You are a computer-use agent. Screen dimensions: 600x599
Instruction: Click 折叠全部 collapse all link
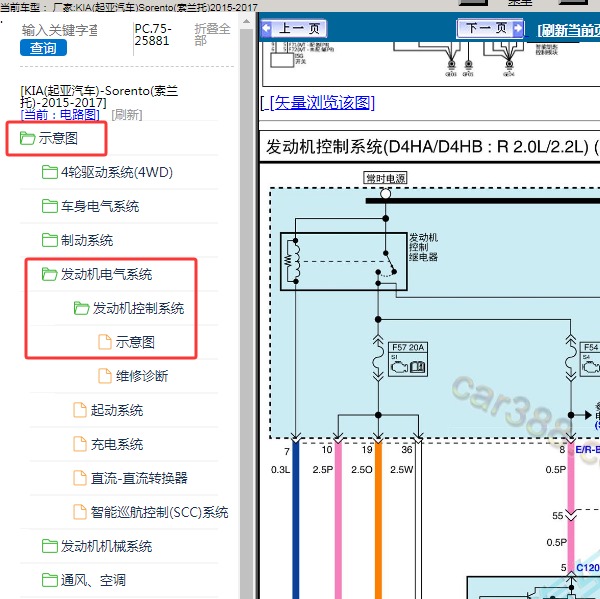click(x=212, y=34)
